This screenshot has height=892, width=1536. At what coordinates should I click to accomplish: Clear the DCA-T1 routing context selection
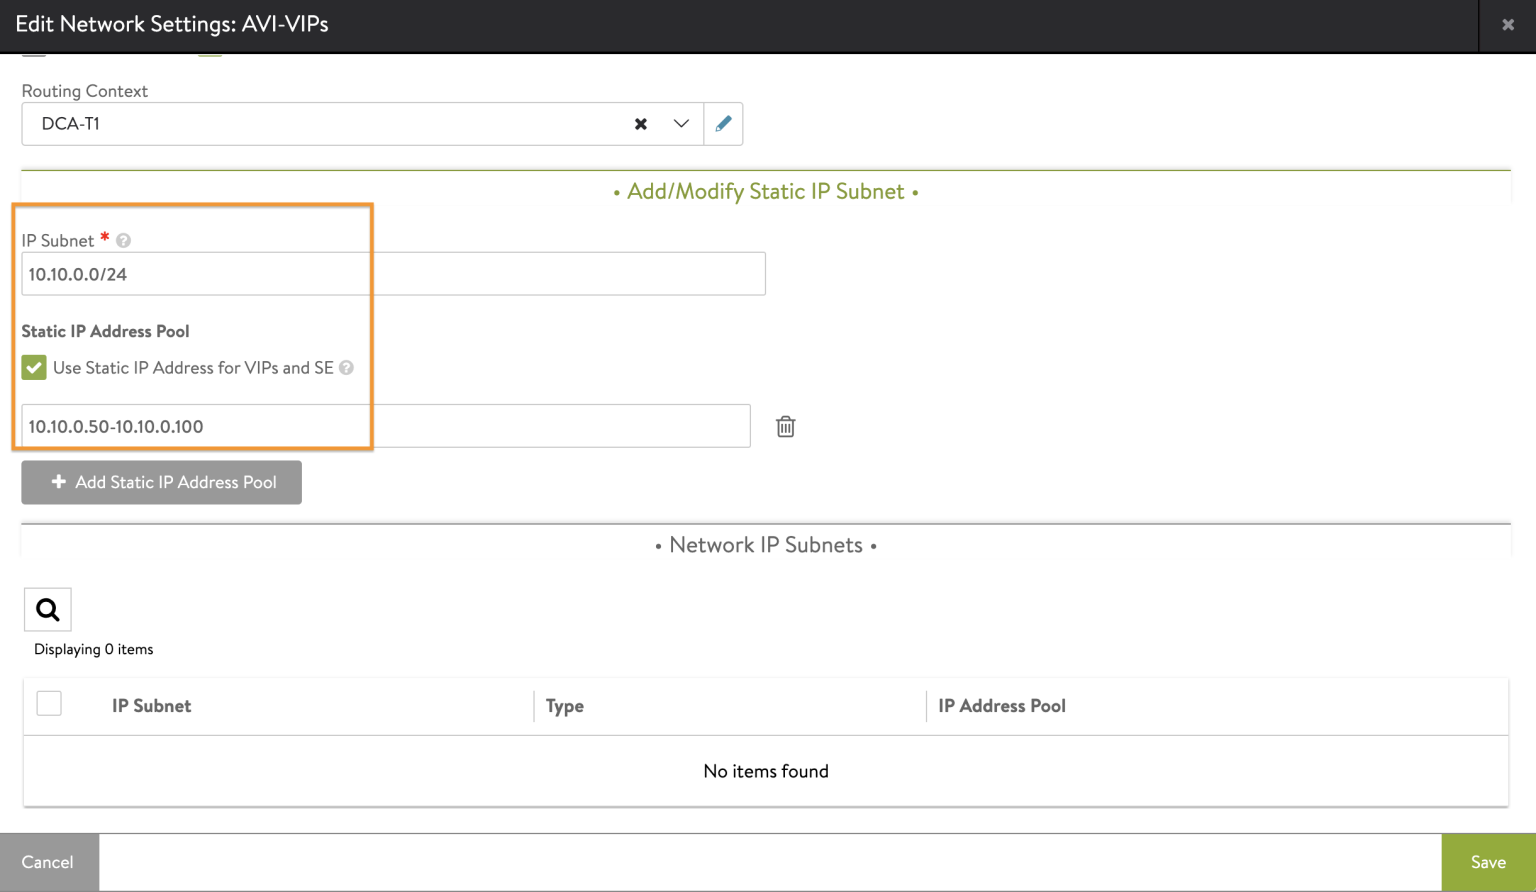640,124
